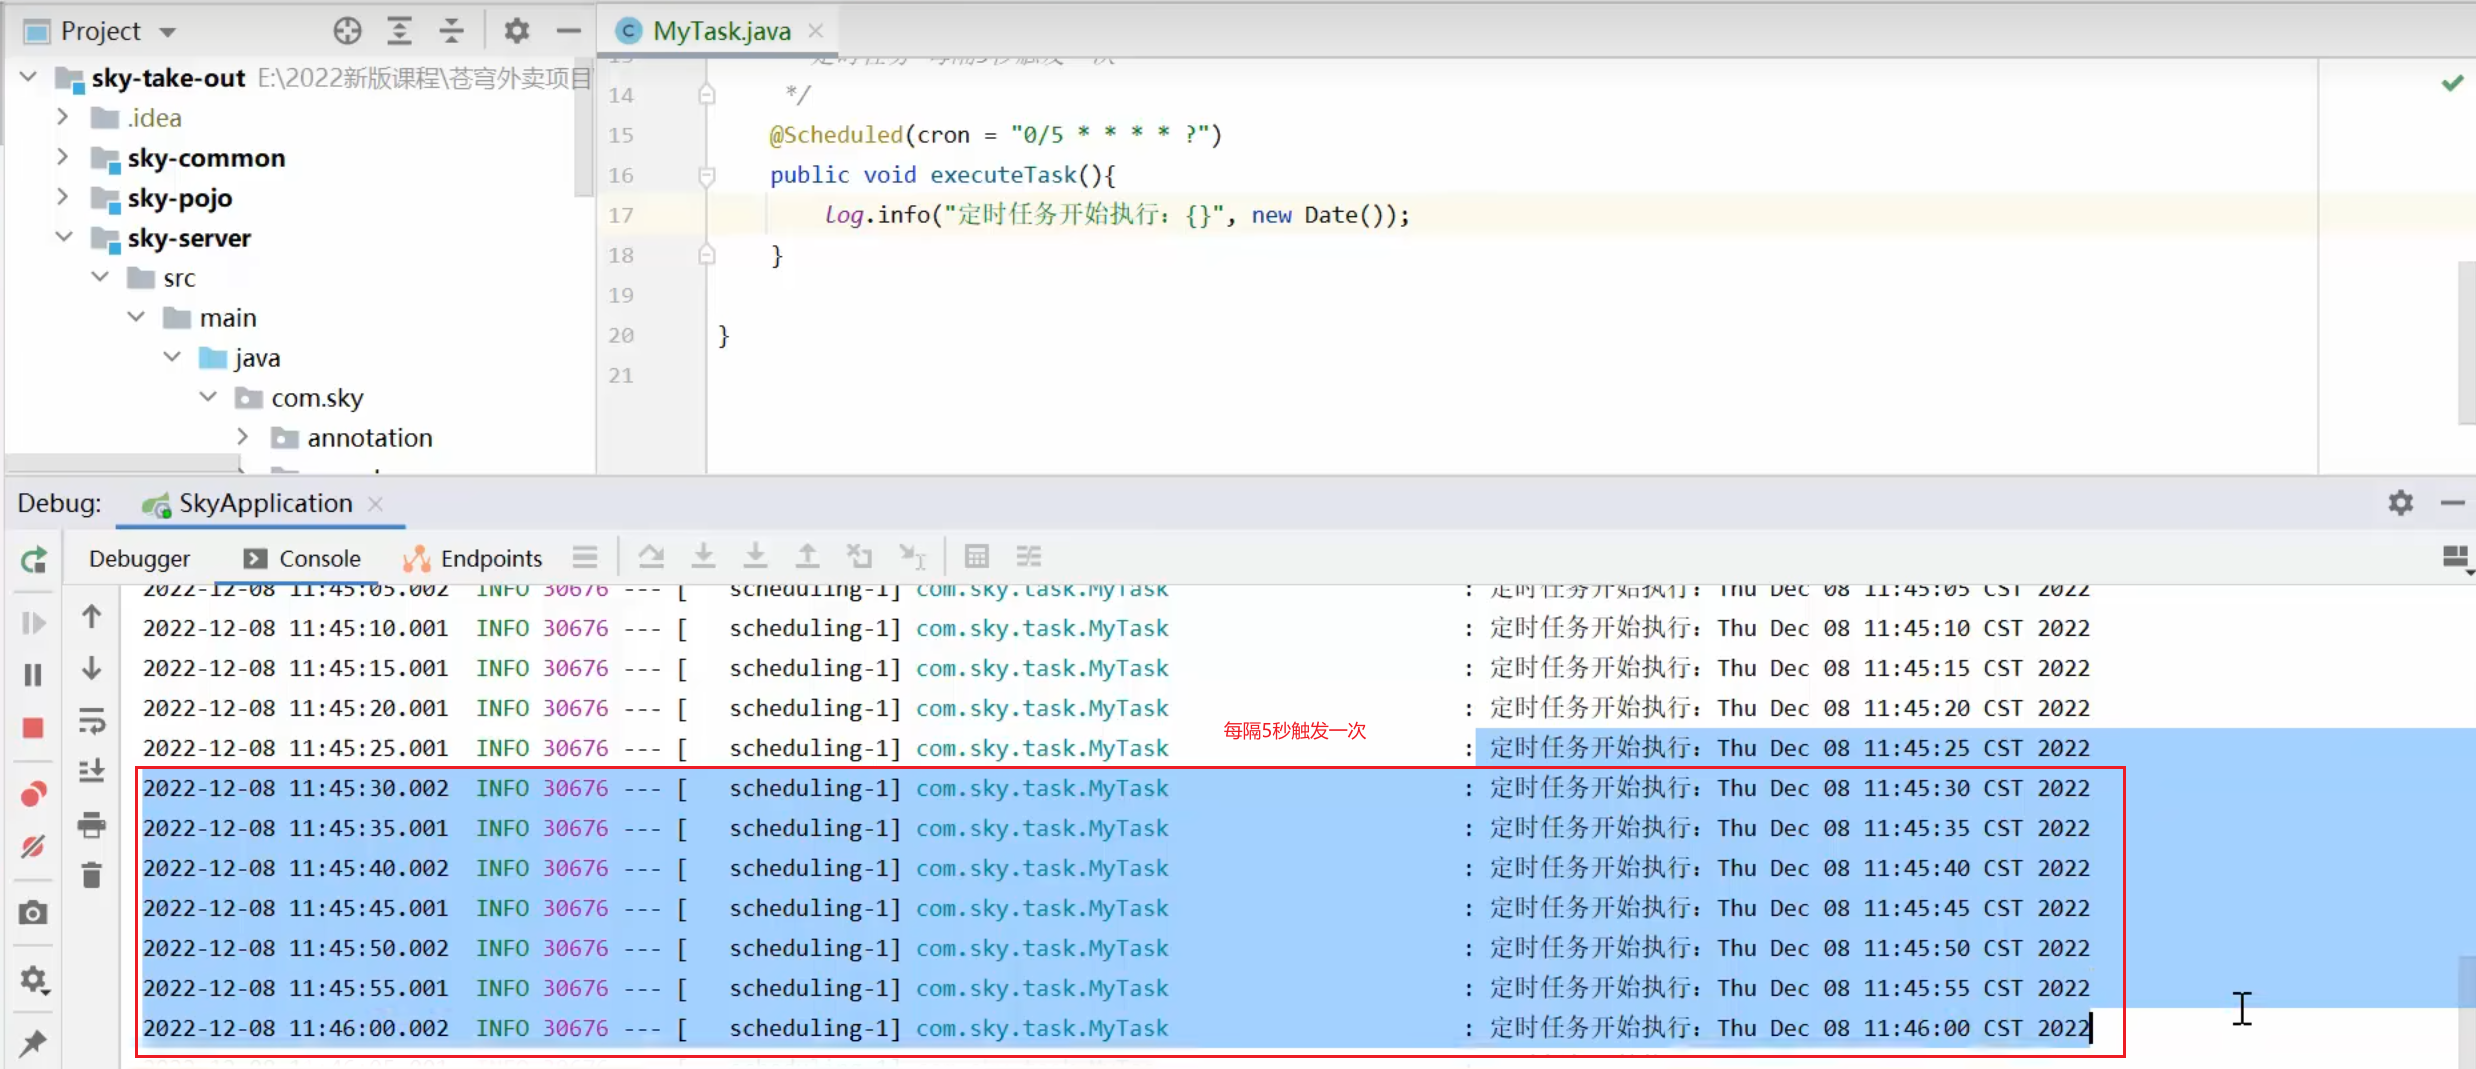
Task: Open the Project view switcher dropdown
Action: pyautogui.click(x=166, y=30)
